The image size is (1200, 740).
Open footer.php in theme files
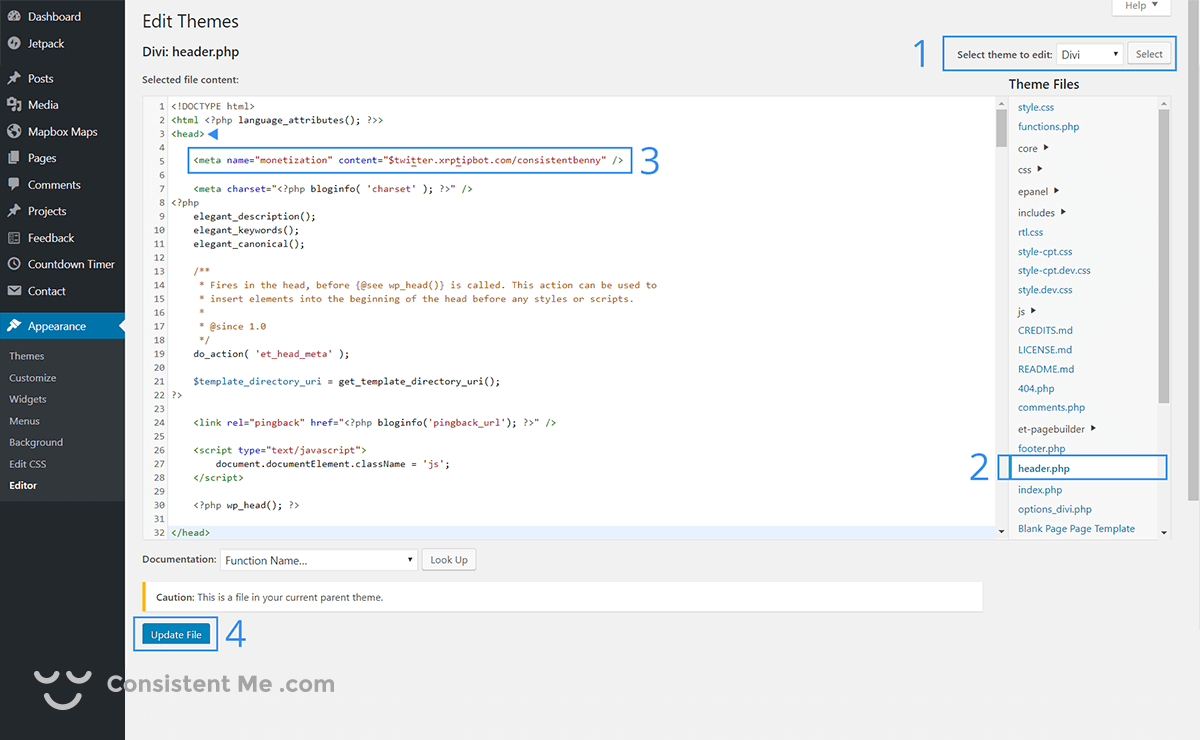click(x=1041, y=449)
